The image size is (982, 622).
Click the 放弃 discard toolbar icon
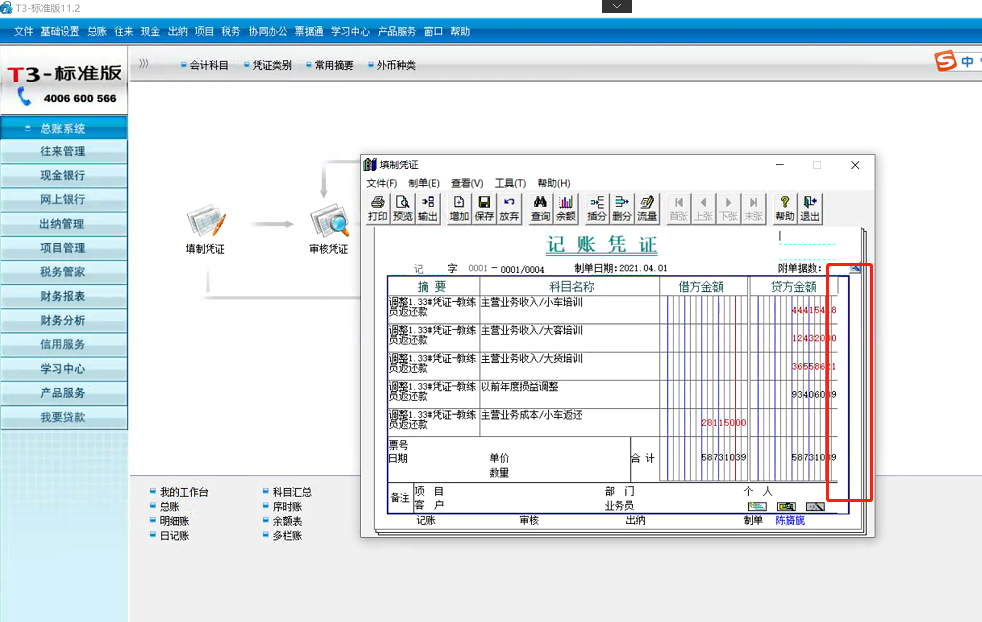pyautogui.click(x=509, y=209)
